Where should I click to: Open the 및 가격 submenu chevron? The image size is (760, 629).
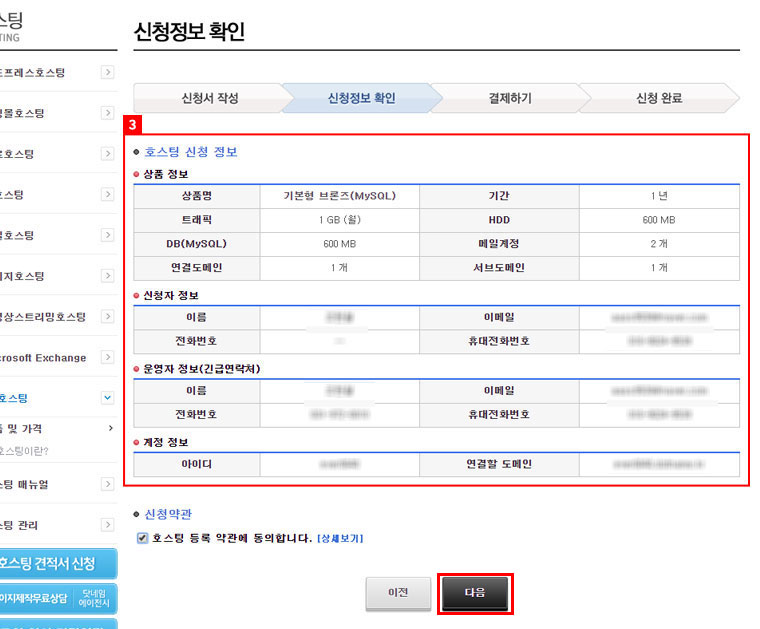click(110, 428)
